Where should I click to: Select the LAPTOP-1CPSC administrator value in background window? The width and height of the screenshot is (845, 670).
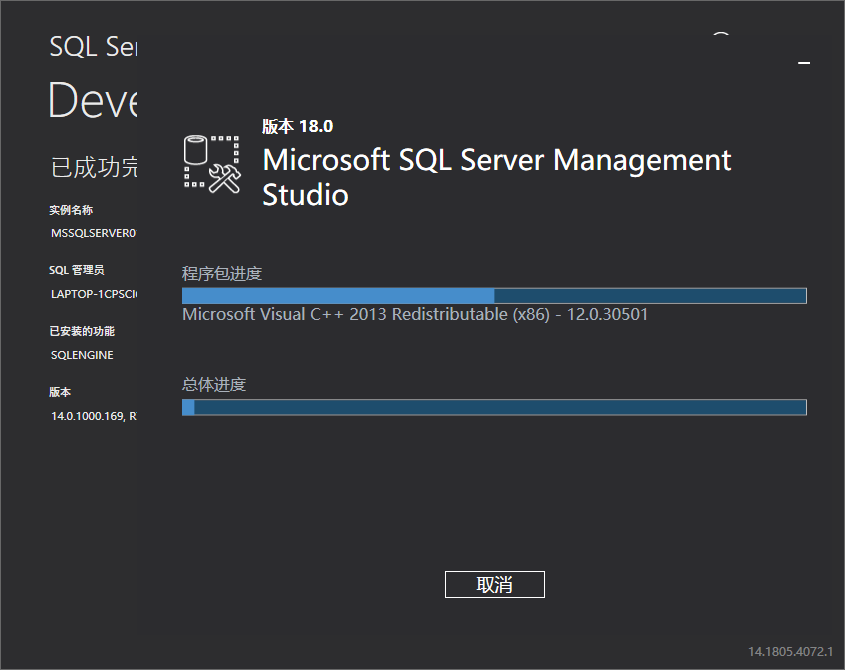point(94,294)
